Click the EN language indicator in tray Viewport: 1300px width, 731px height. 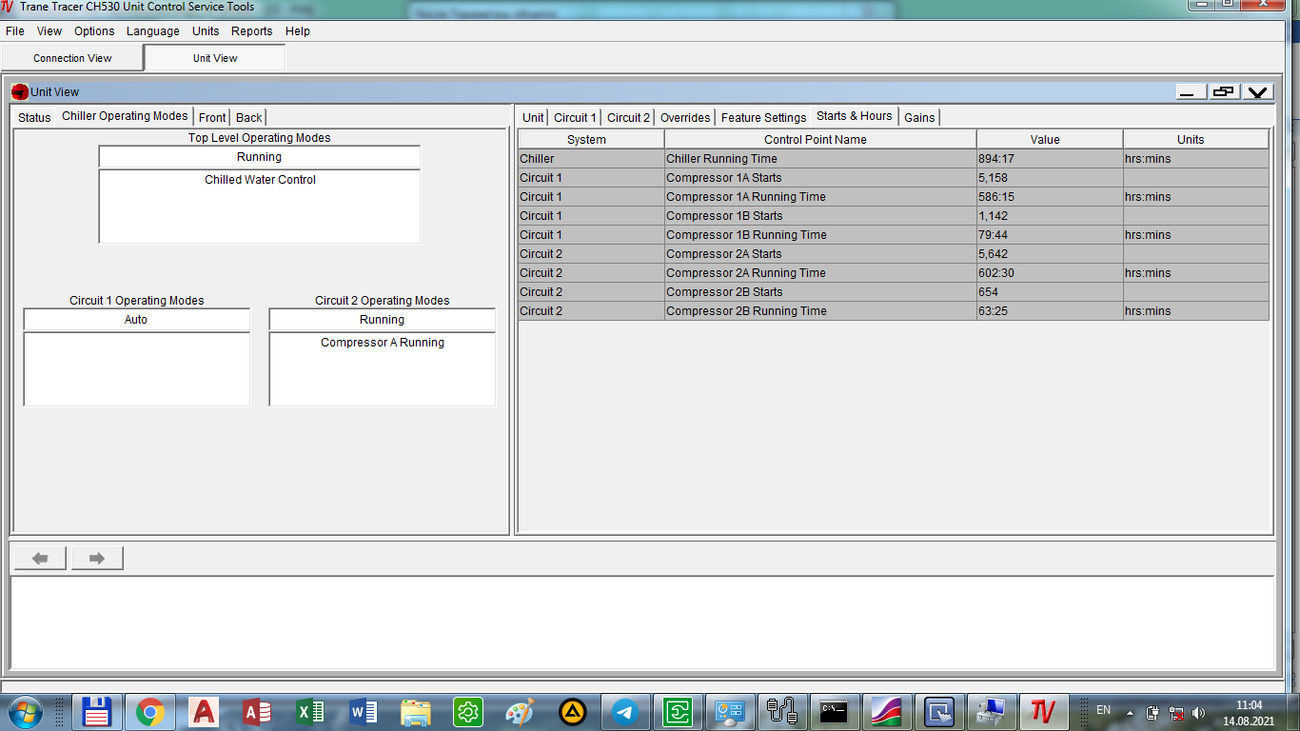click(1103, 710)
